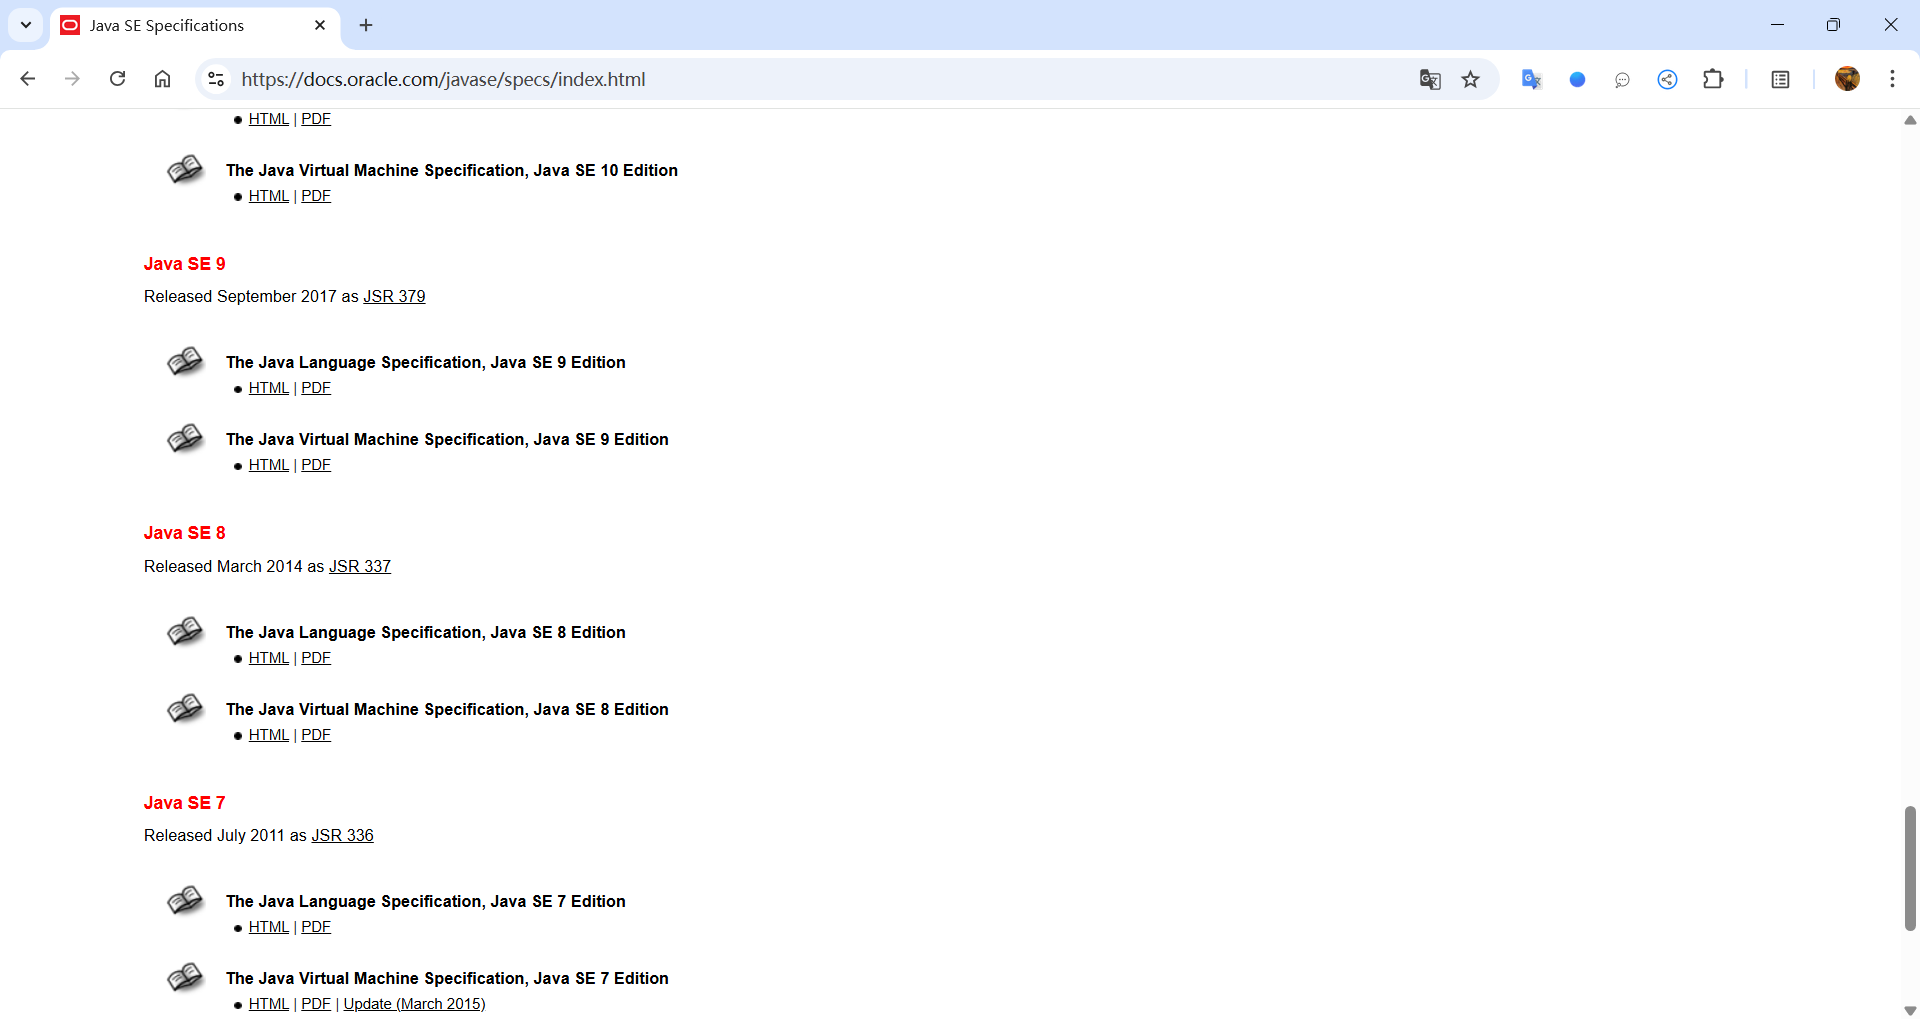This screenshot has height=1019, width=1920.
Task: Open PDF of JVM Specification SE 10
Action: click(x=316, y=196)
